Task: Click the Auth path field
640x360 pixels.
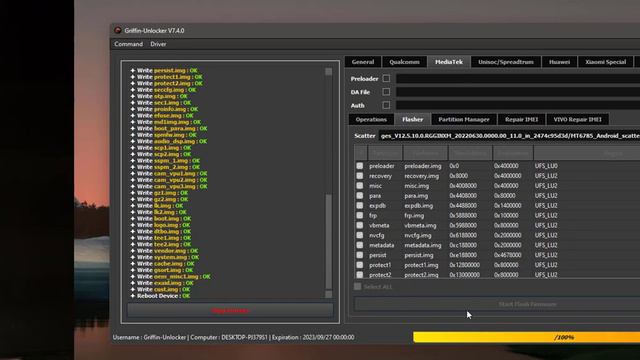Action: click(518, 105)
